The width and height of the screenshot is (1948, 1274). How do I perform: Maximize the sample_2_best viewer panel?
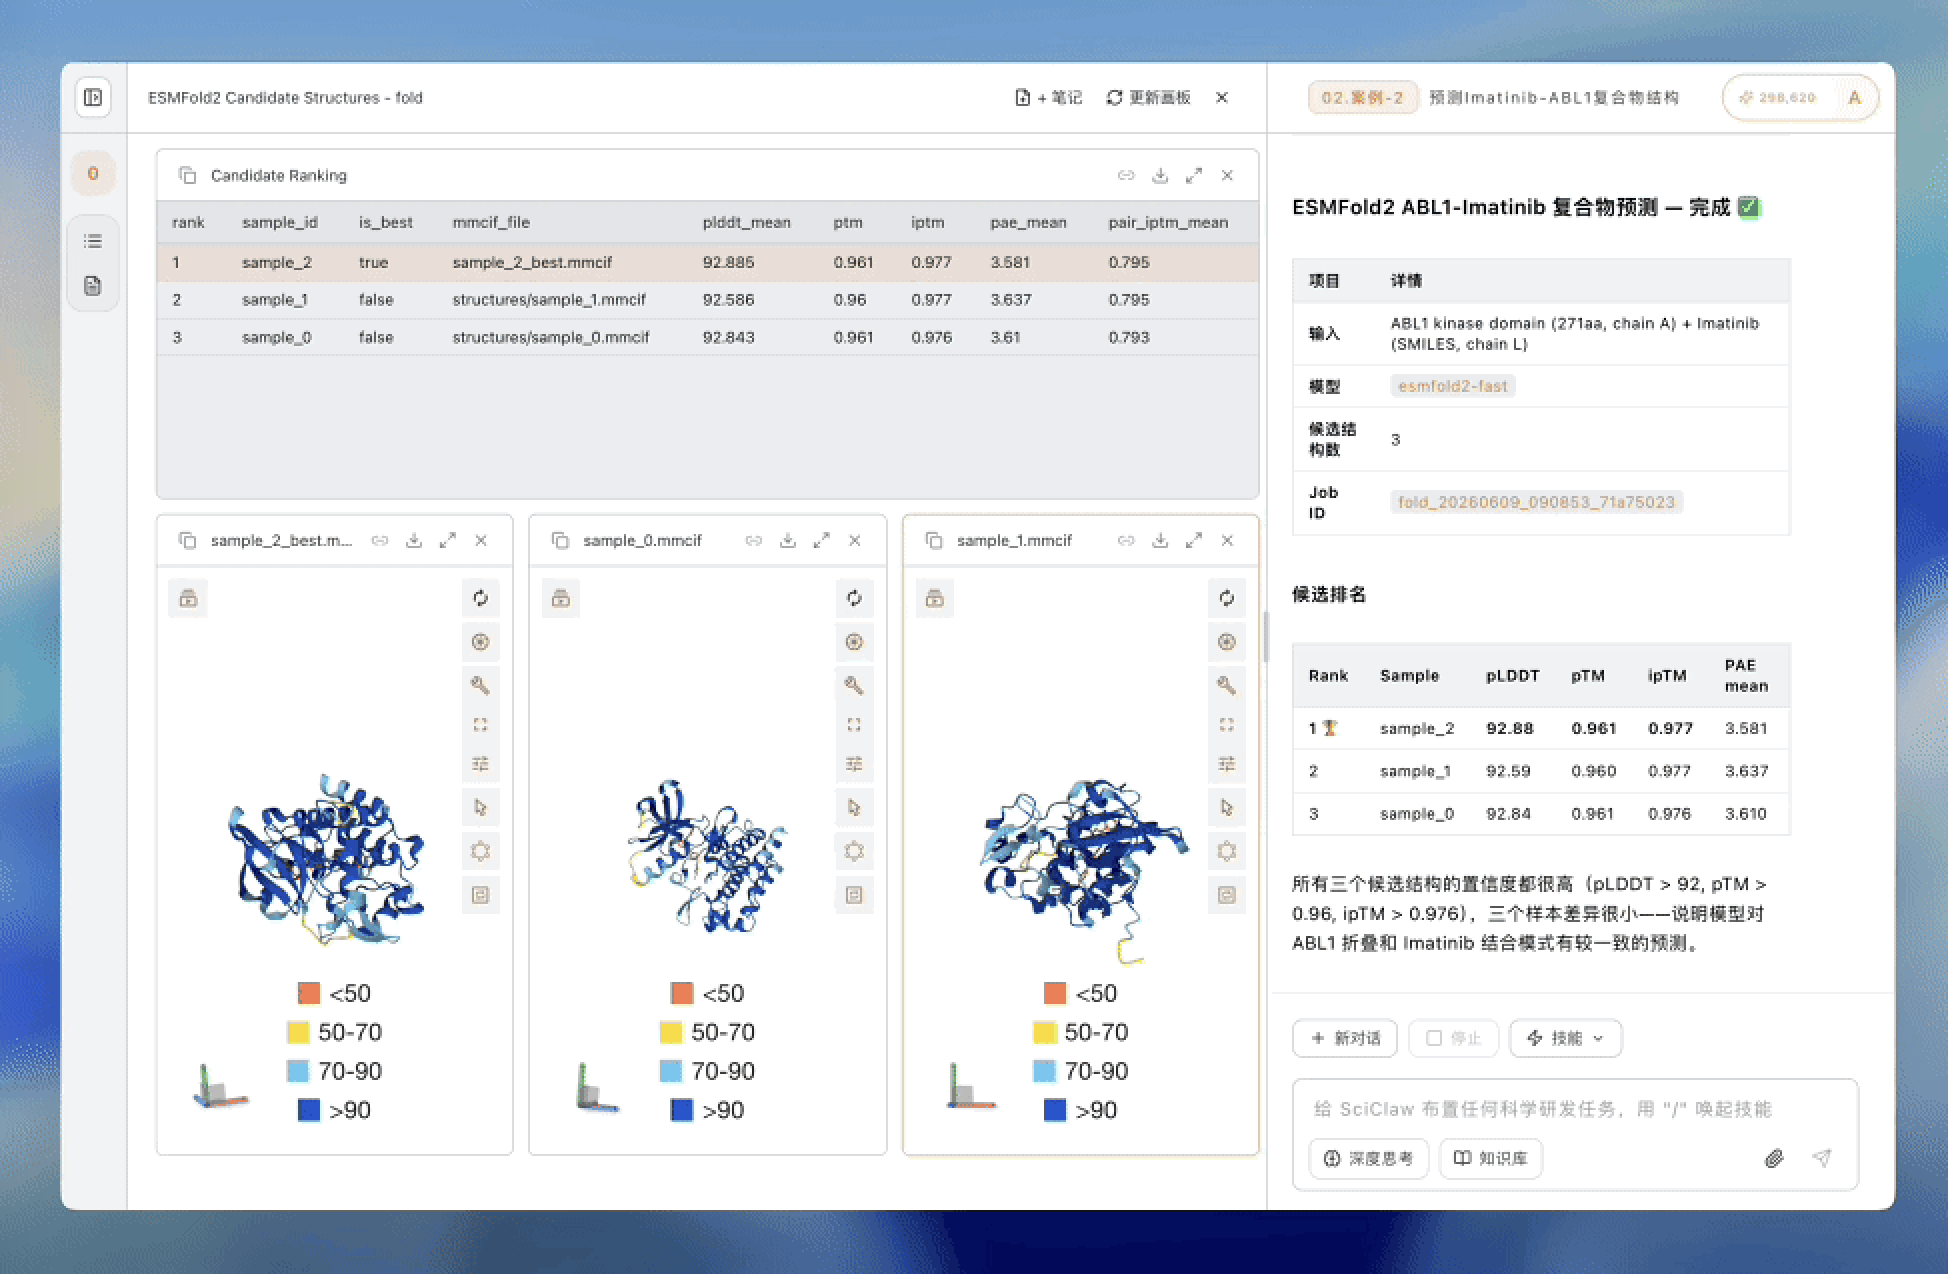448,540
